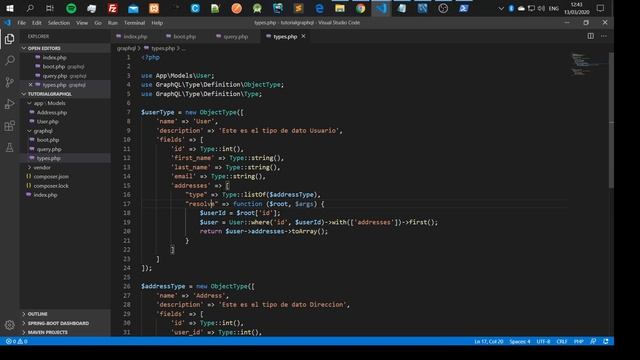Screen dimensions: 640x360
Task: Change end of line sequence CRLF
Action: tap(562, 341)
